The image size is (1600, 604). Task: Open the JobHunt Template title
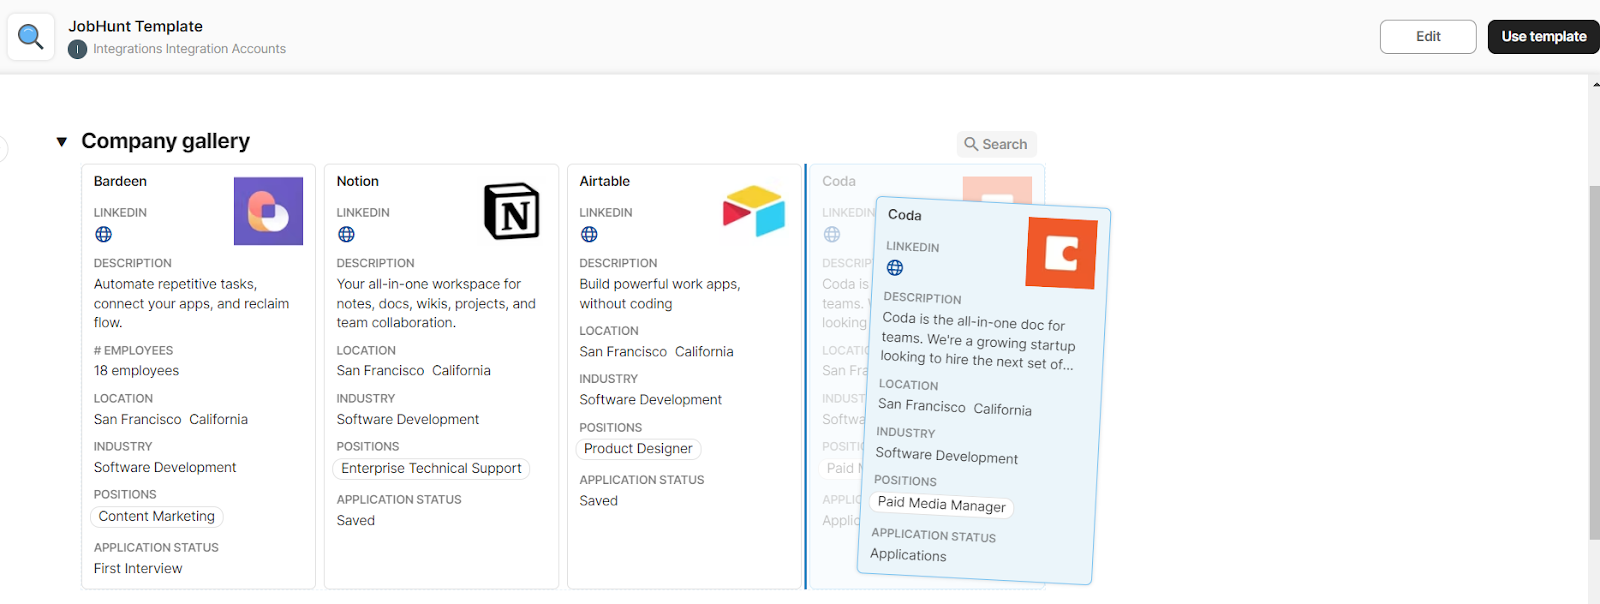[135, 26]
